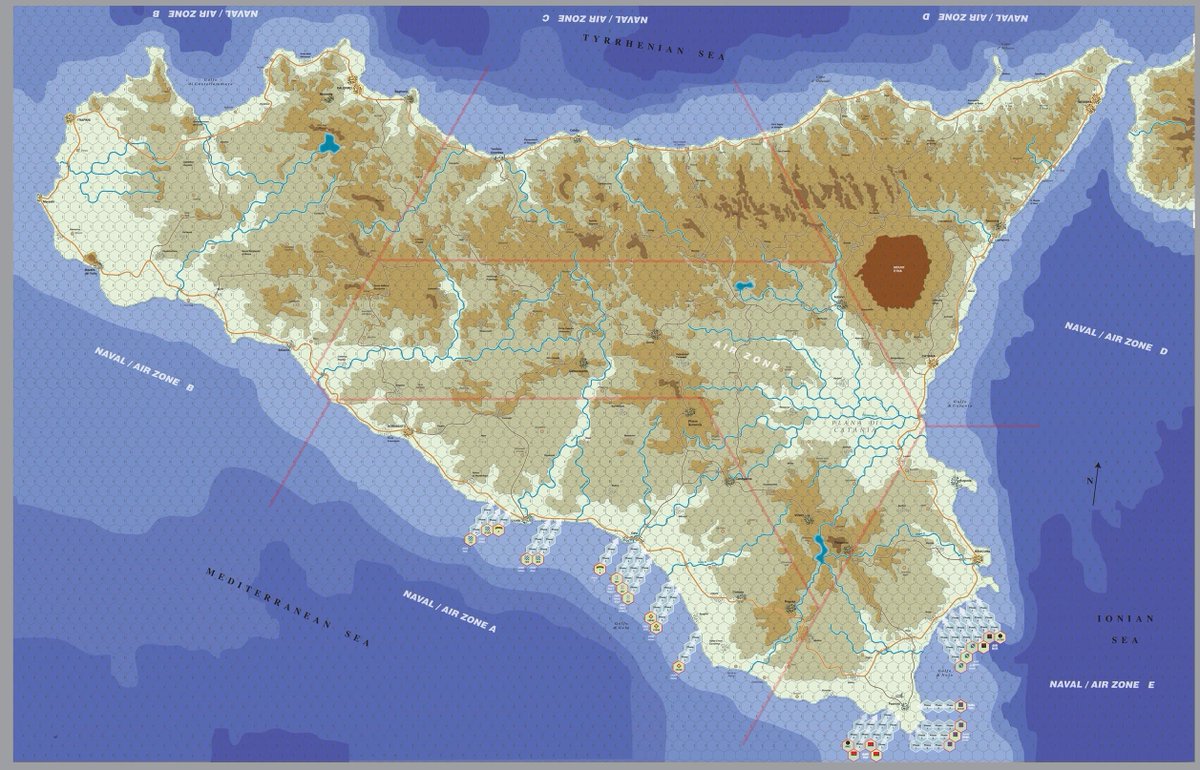Select the NAVAL / AIR ZONE E label
The width and height of the screenshot is (1200, 770).
tap(1102, 684)
